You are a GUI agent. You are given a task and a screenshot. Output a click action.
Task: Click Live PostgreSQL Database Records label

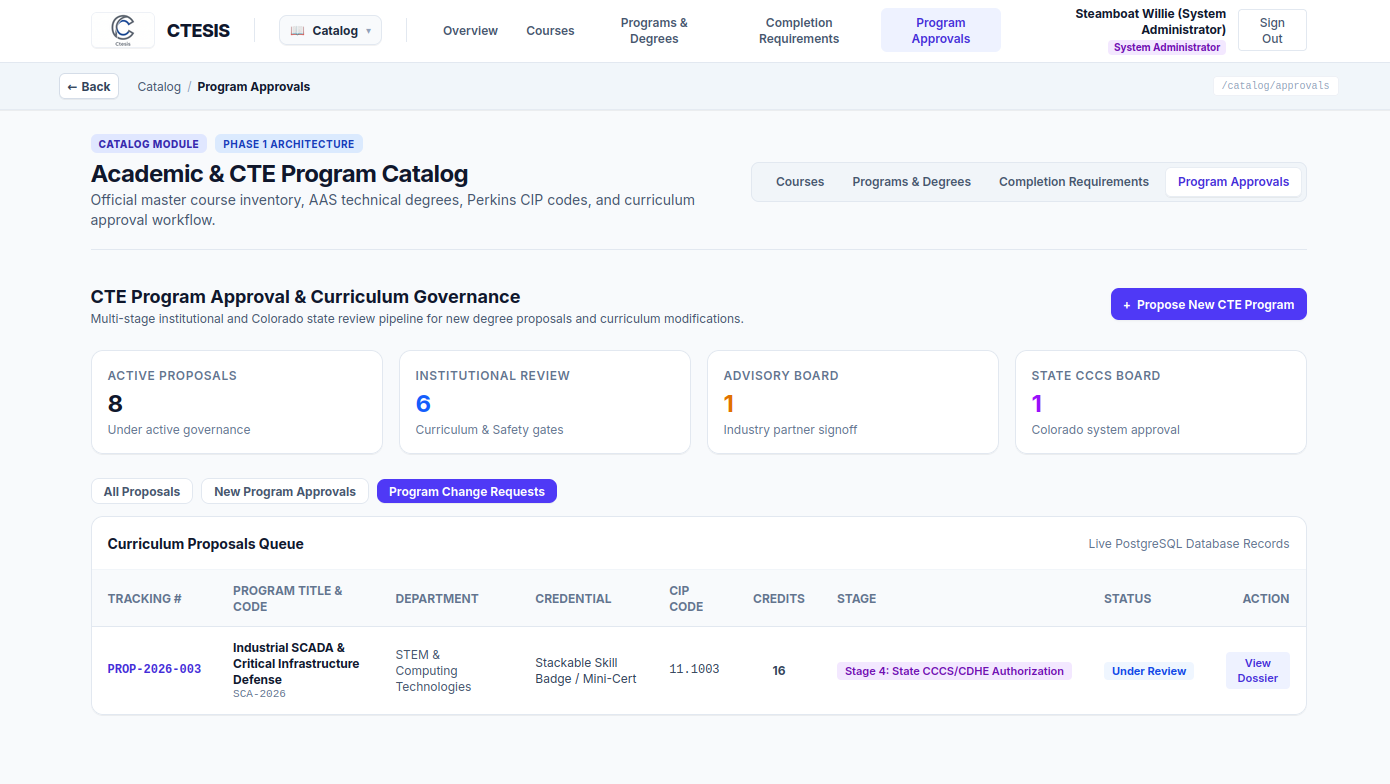click(1189, 544)
